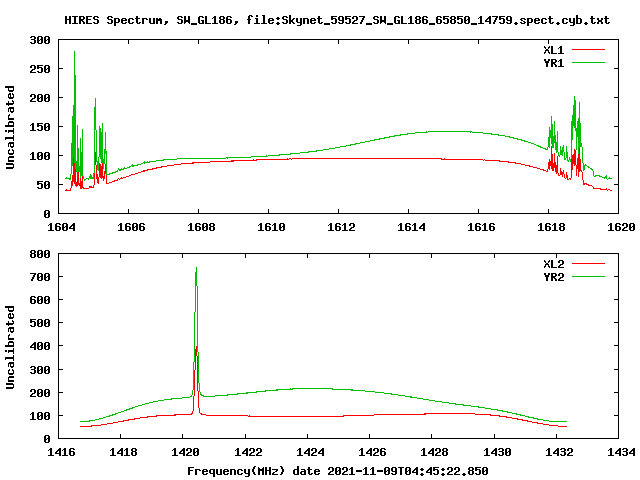
Task: Click the 150 y-axis tick label
Action: pyautogui.click(x=40, y=127)
